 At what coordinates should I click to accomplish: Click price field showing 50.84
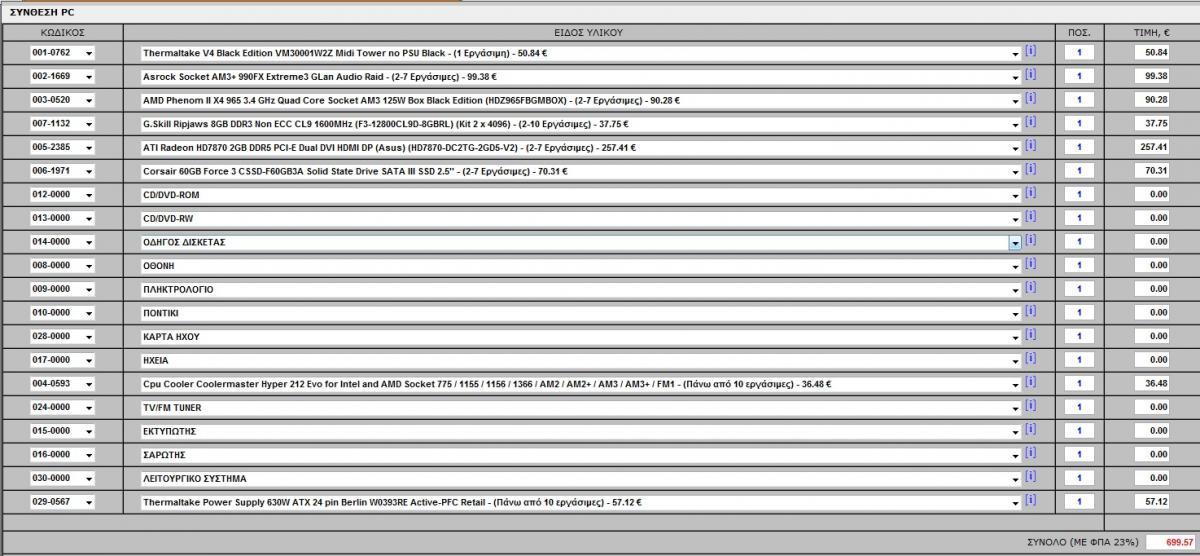point(1152,52)
